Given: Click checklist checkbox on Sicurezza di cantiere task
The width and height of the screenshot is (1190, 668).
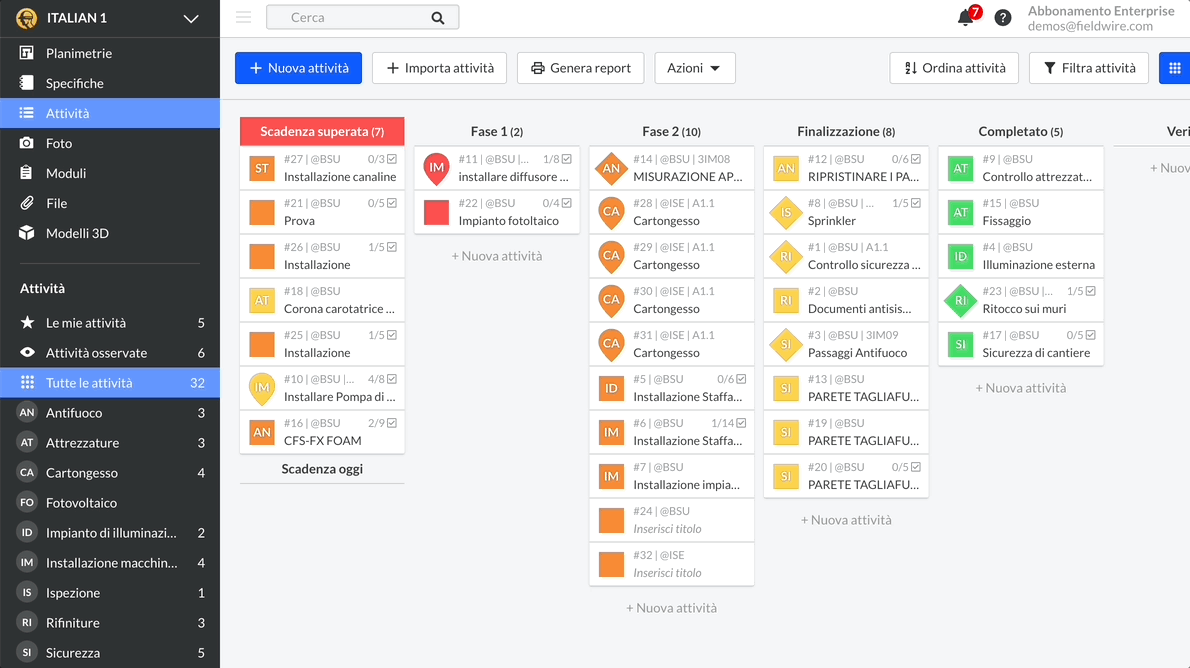Looking at the screenshot, I should click(x=1091, y=335).
